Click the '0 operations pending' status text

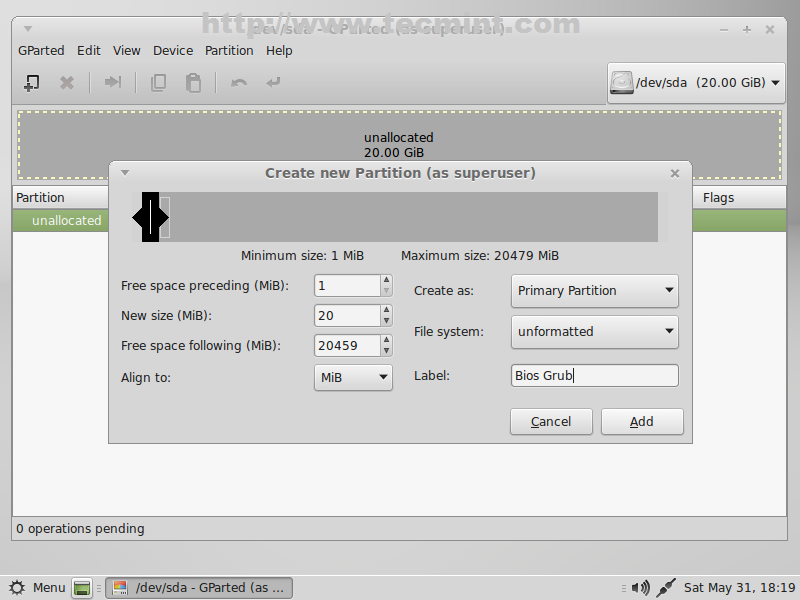(x=80, y=529)
